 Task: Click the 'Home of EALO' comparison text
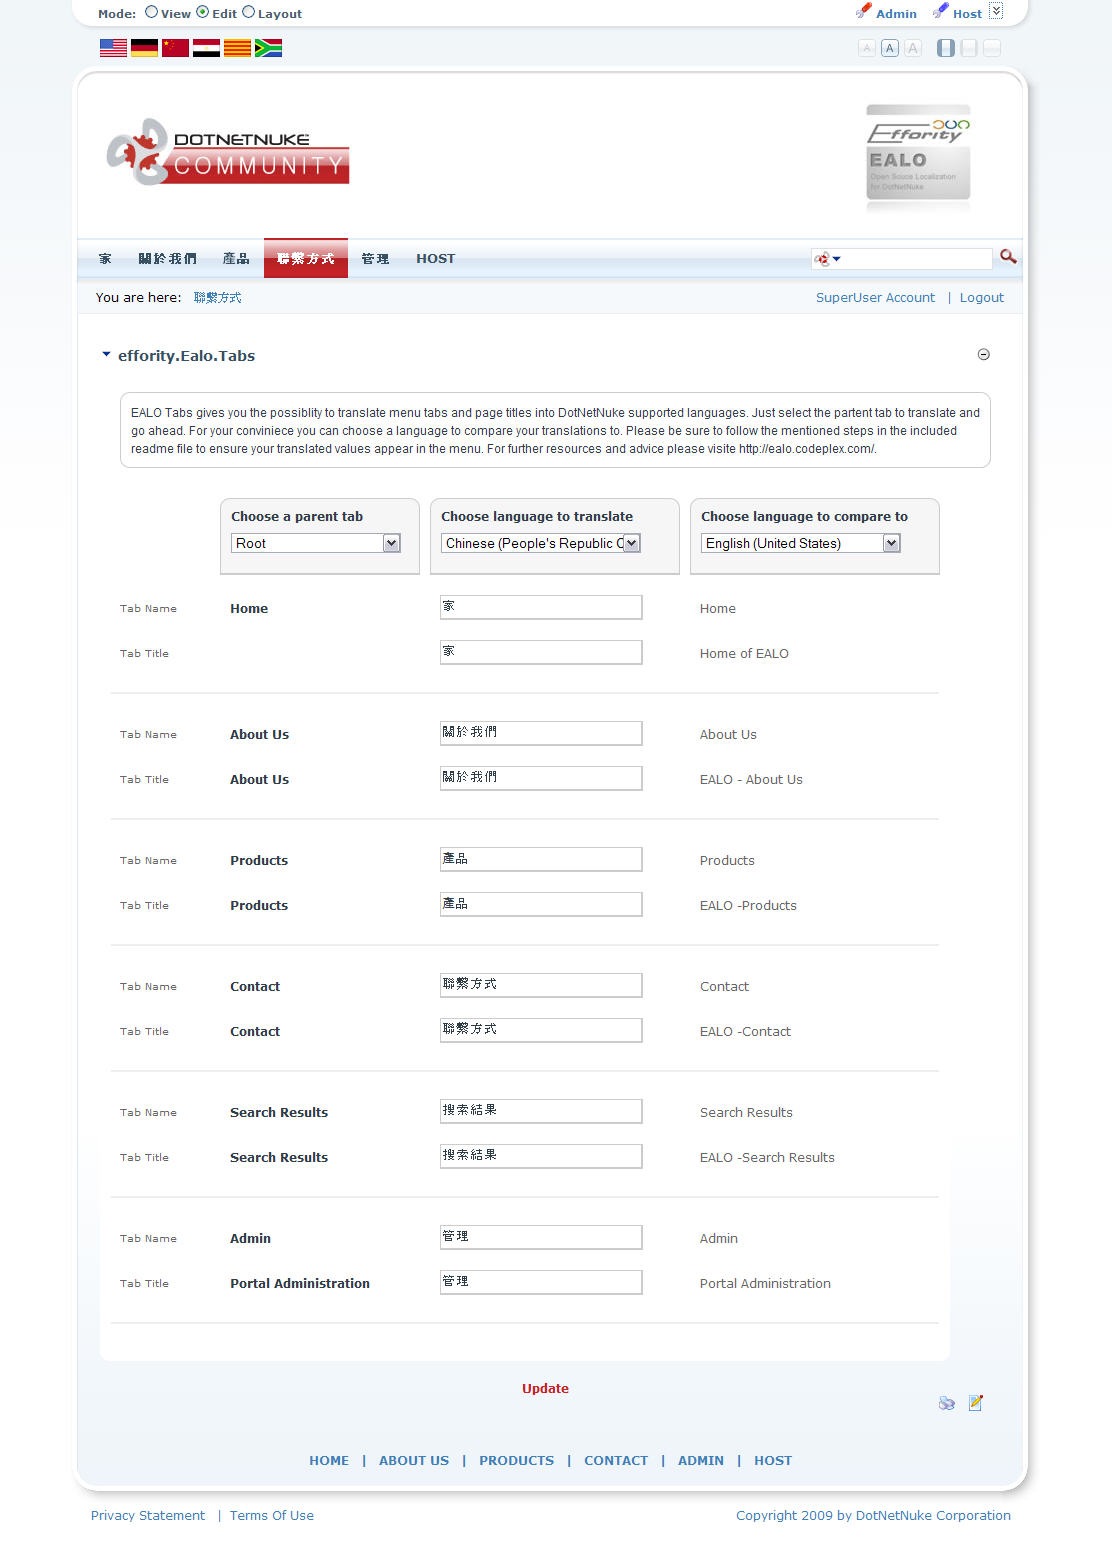point(744,653)
